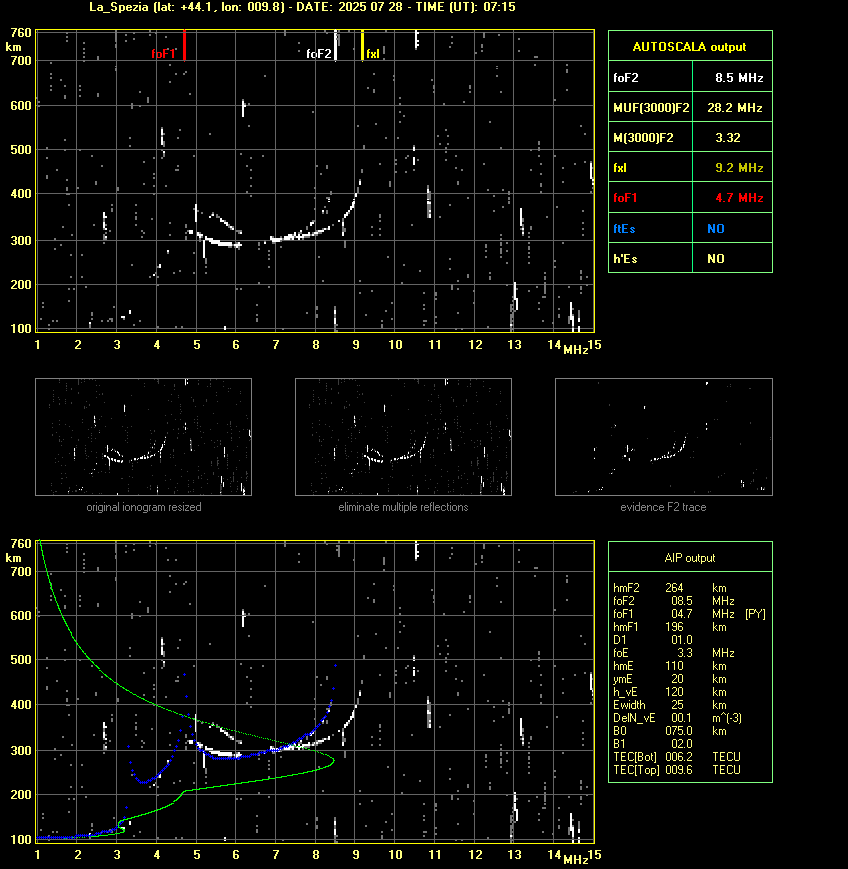Click the [PY] tag beside foF1
The height and width of the screenshot is (869, 848).
pyautogui.click(x=755, y=614)
